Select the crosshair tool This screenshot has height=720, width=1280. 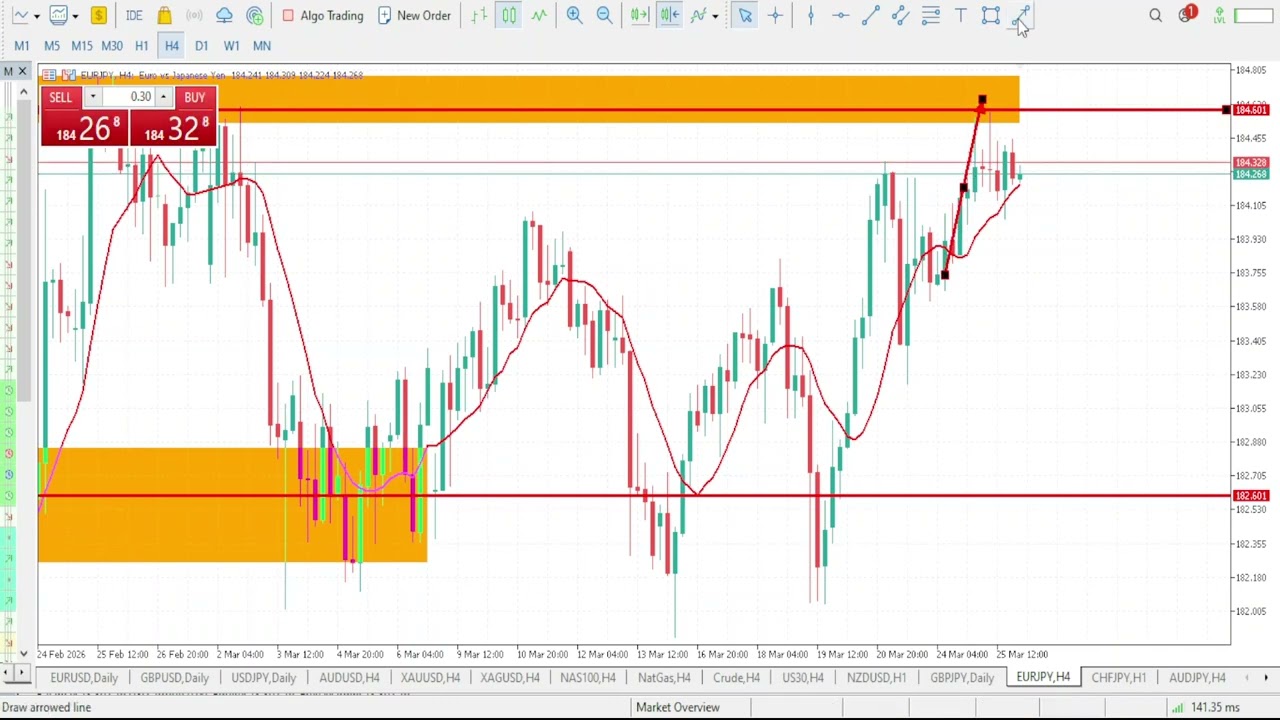click(775, 15)
